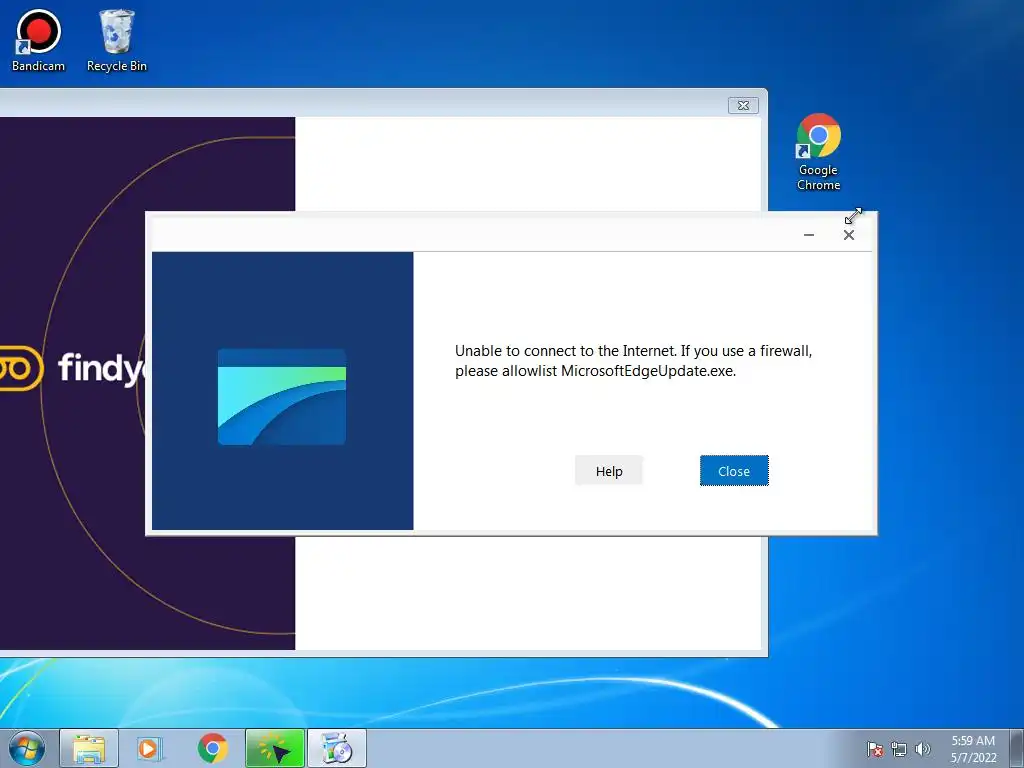Image resolution: width=1024 pixels, height=768 pixels.
Task: Click the 'Unable to connect to the Internet' message
Action: point(633,360)
